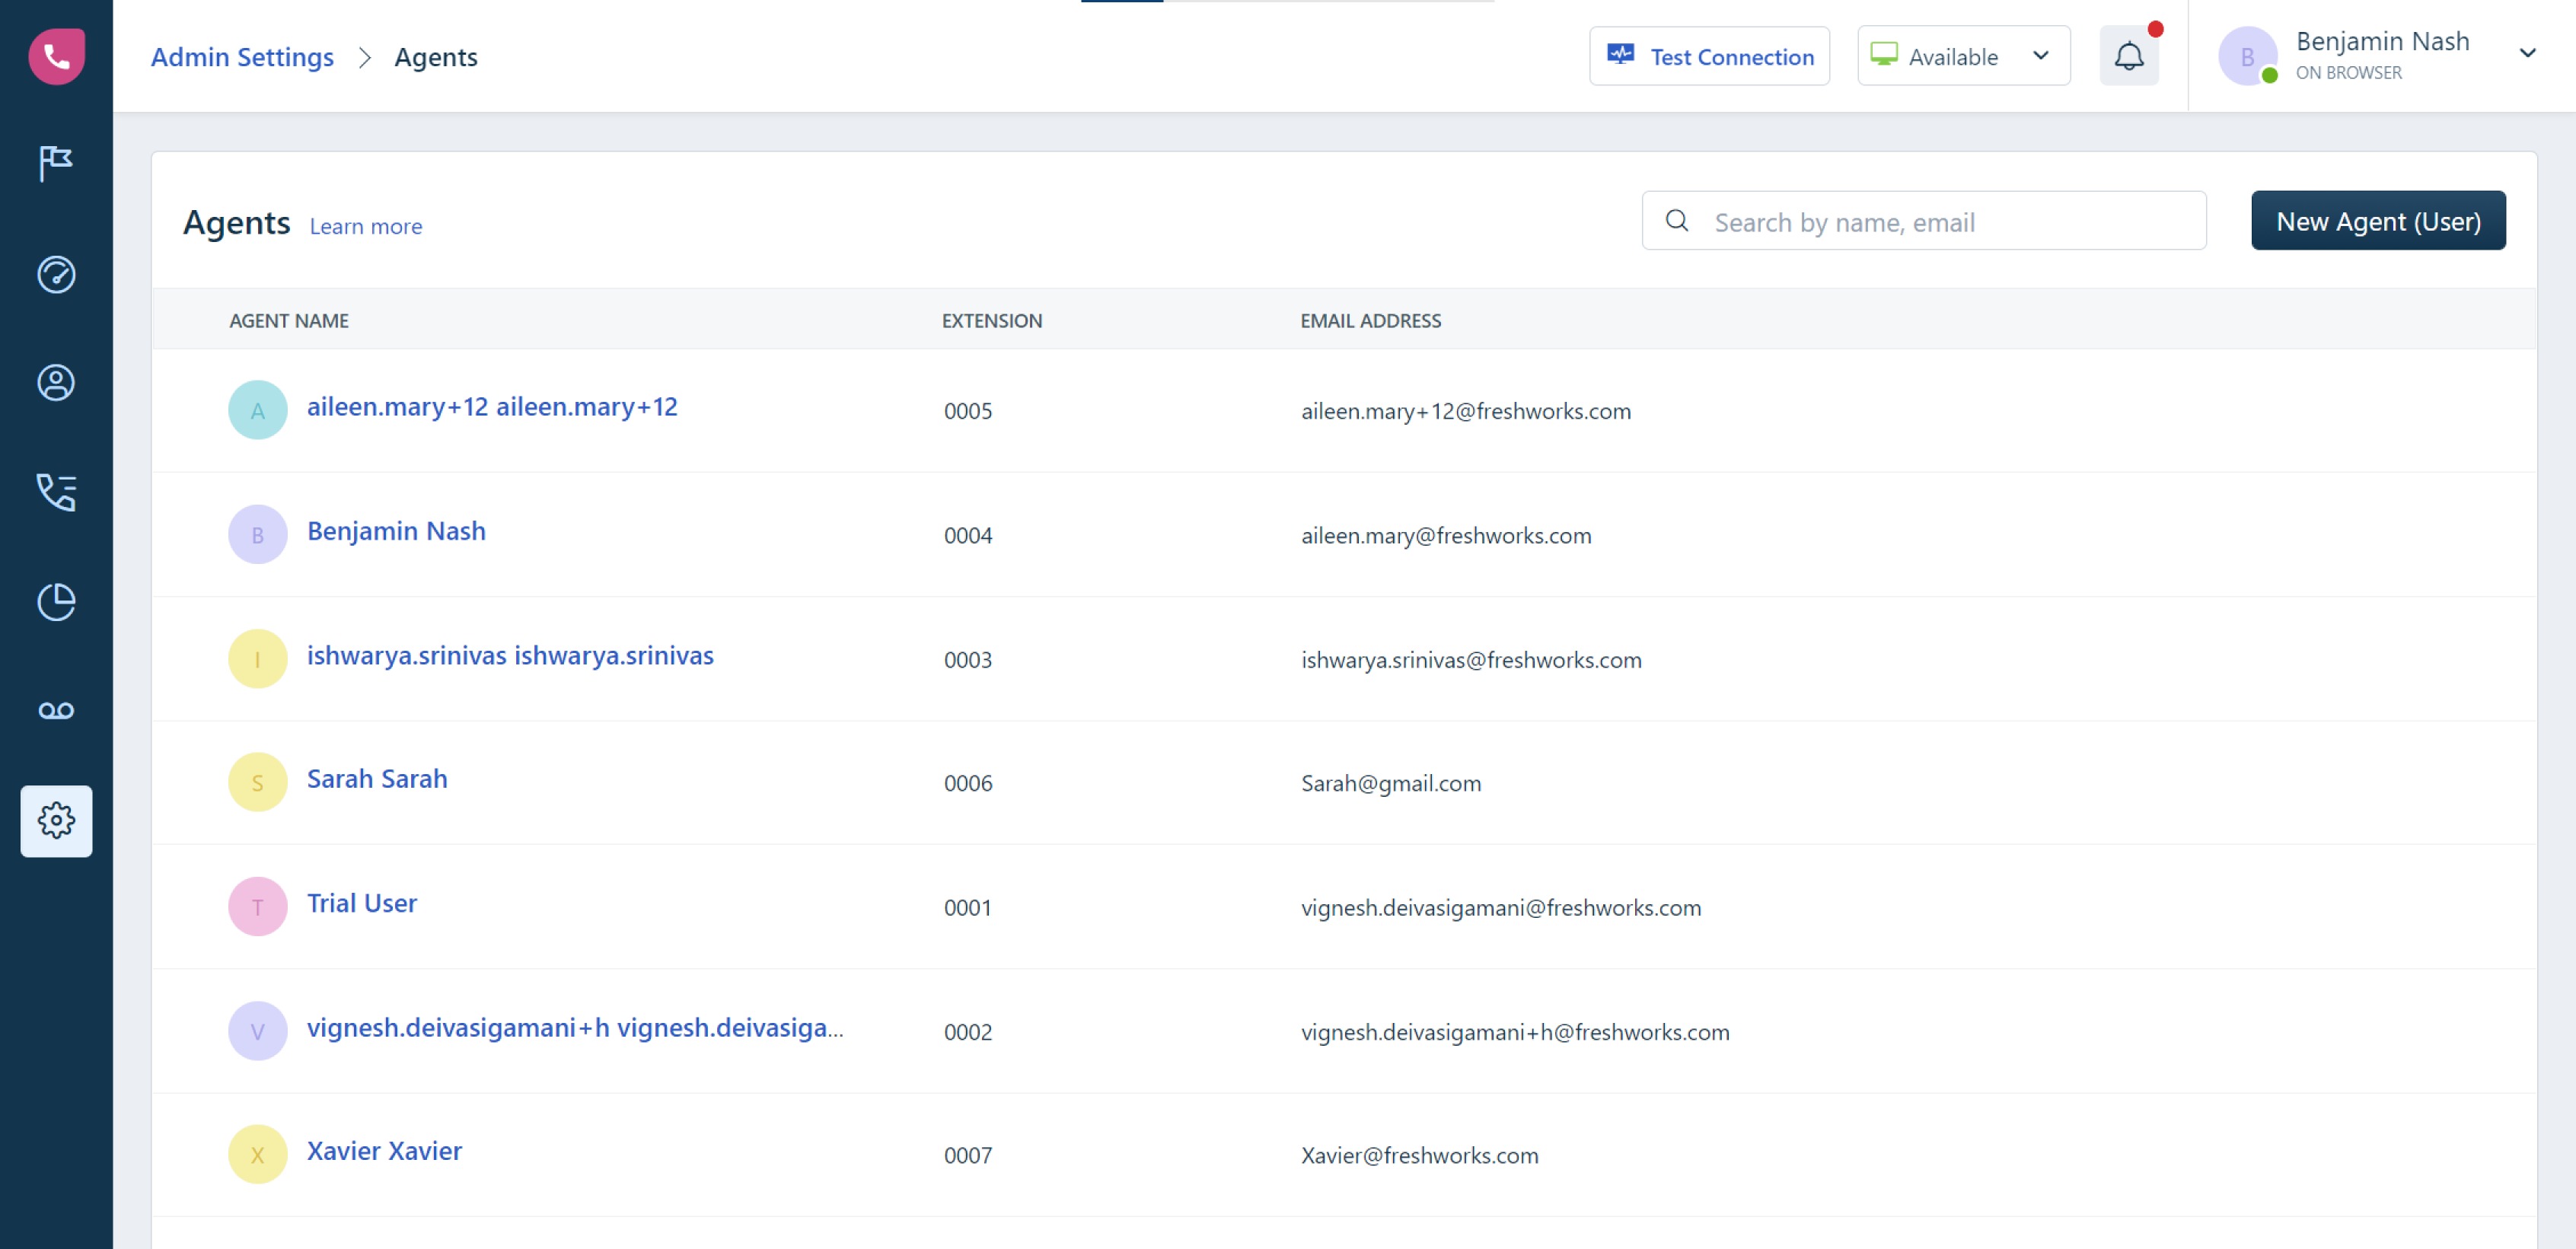Screen dimensions: 2576x1249
Task: Expand the Available status dropdown
Action: [1963, 56]
